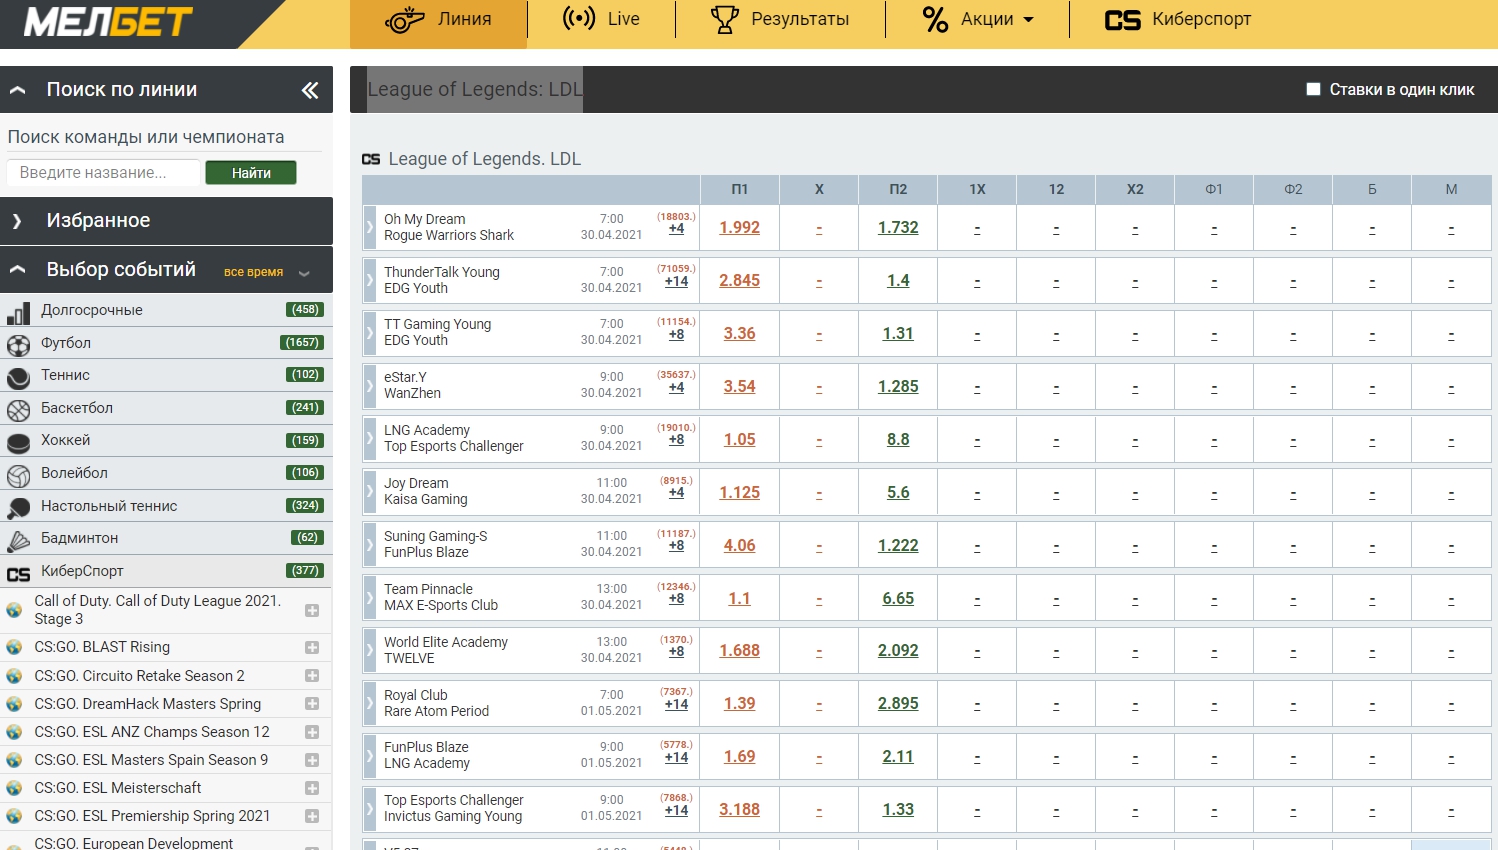This screenshot has height=850, width=1498.
Task: Focus the Введите название search field
Action: 104,172
